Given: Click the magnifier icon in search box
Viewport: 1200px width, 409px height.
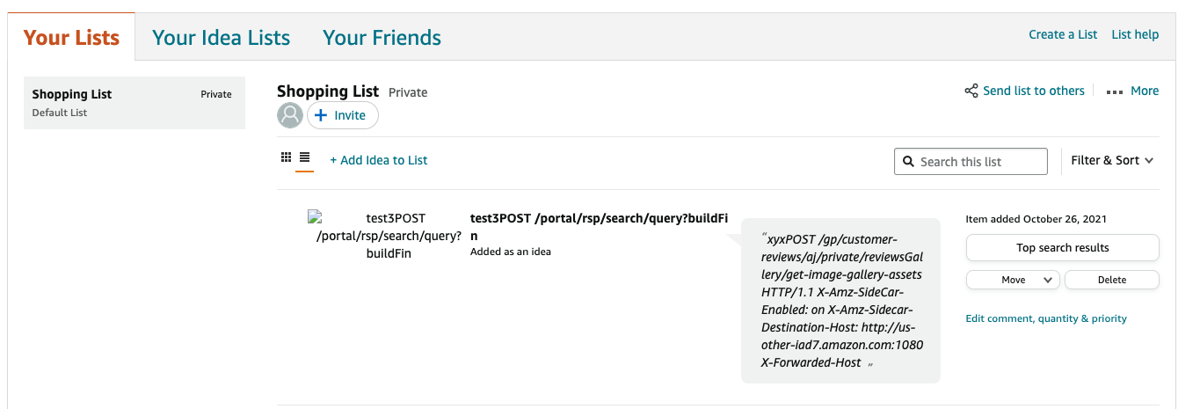Looking at the screenshot, I should (908, 161).
